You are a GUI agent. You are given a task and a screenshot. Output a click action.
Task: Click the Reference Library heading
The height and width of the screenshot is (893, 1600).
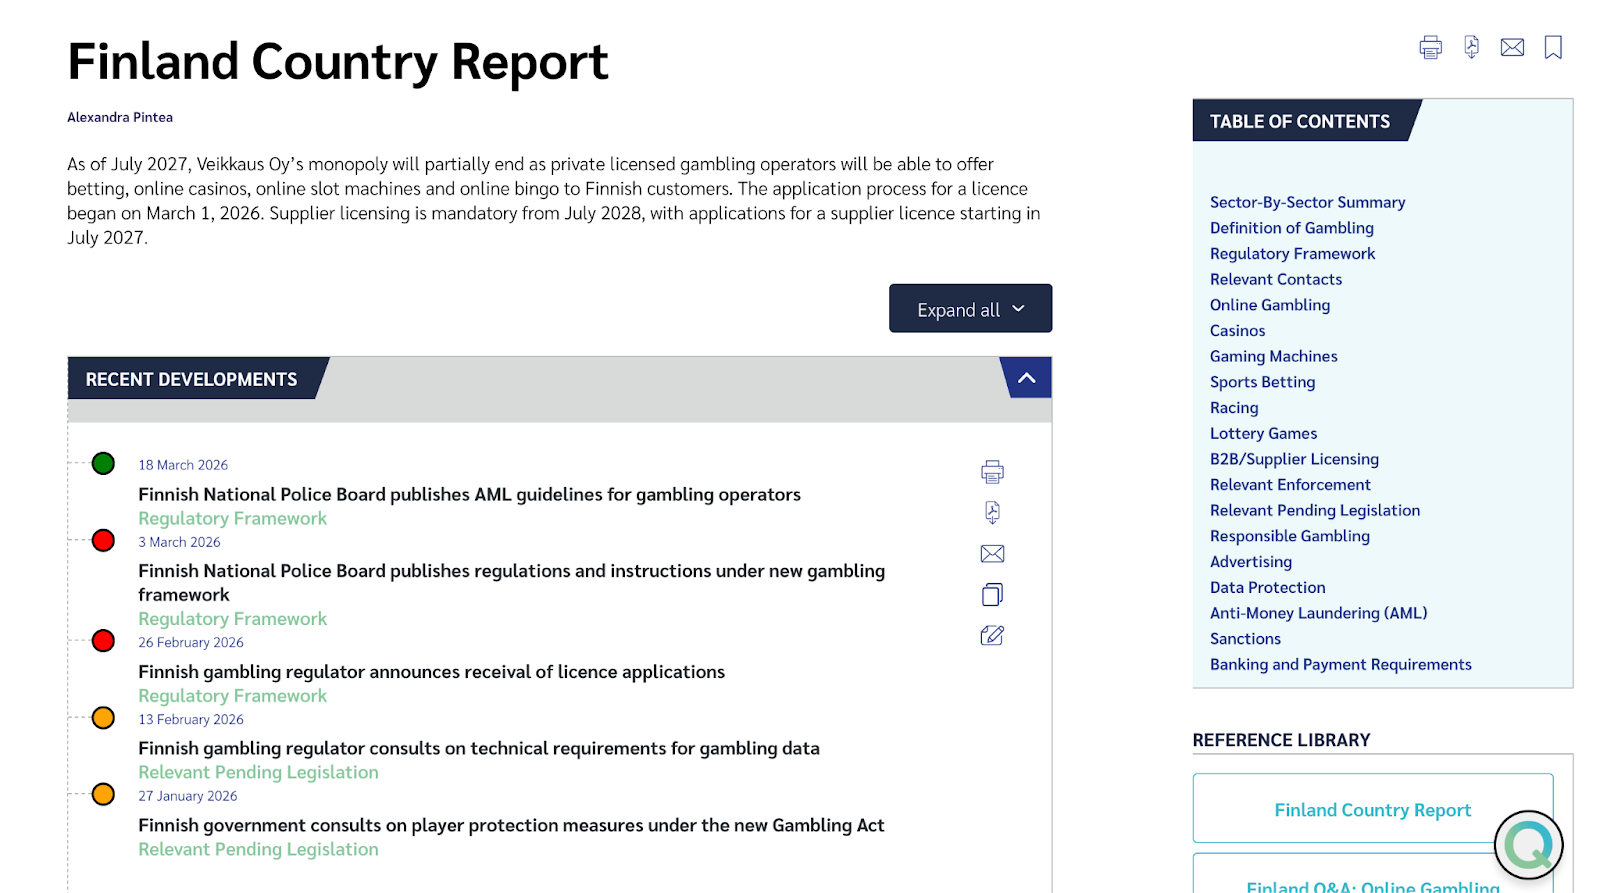[1281, 740]
